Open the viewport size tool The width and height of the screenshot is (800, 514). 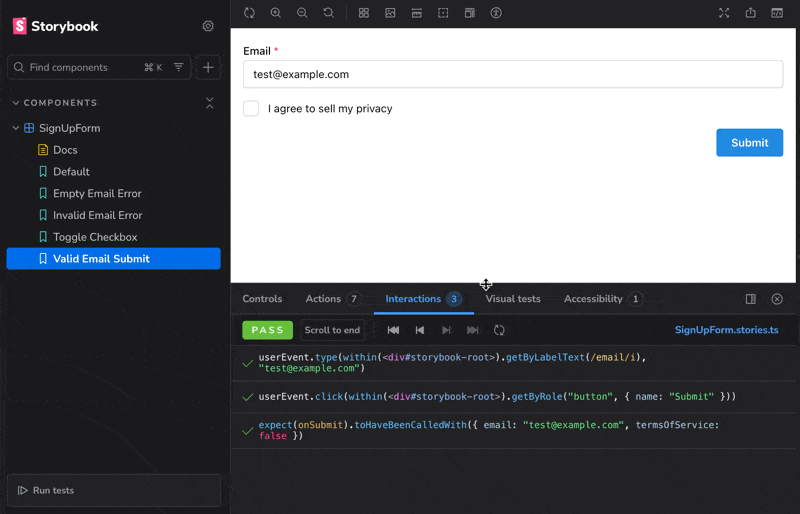[470, 13]
